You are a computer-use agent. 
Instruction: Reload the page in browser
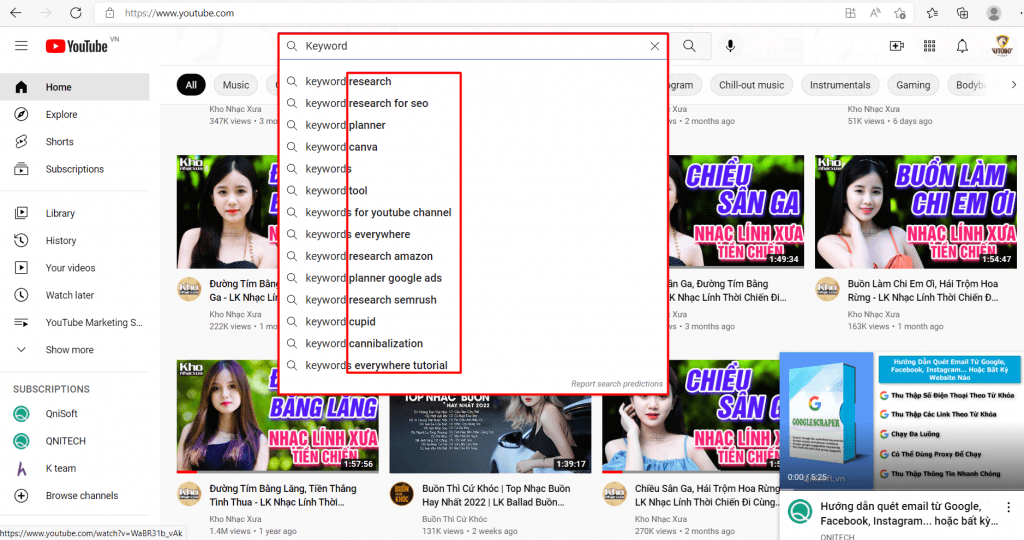coord(76,12)
